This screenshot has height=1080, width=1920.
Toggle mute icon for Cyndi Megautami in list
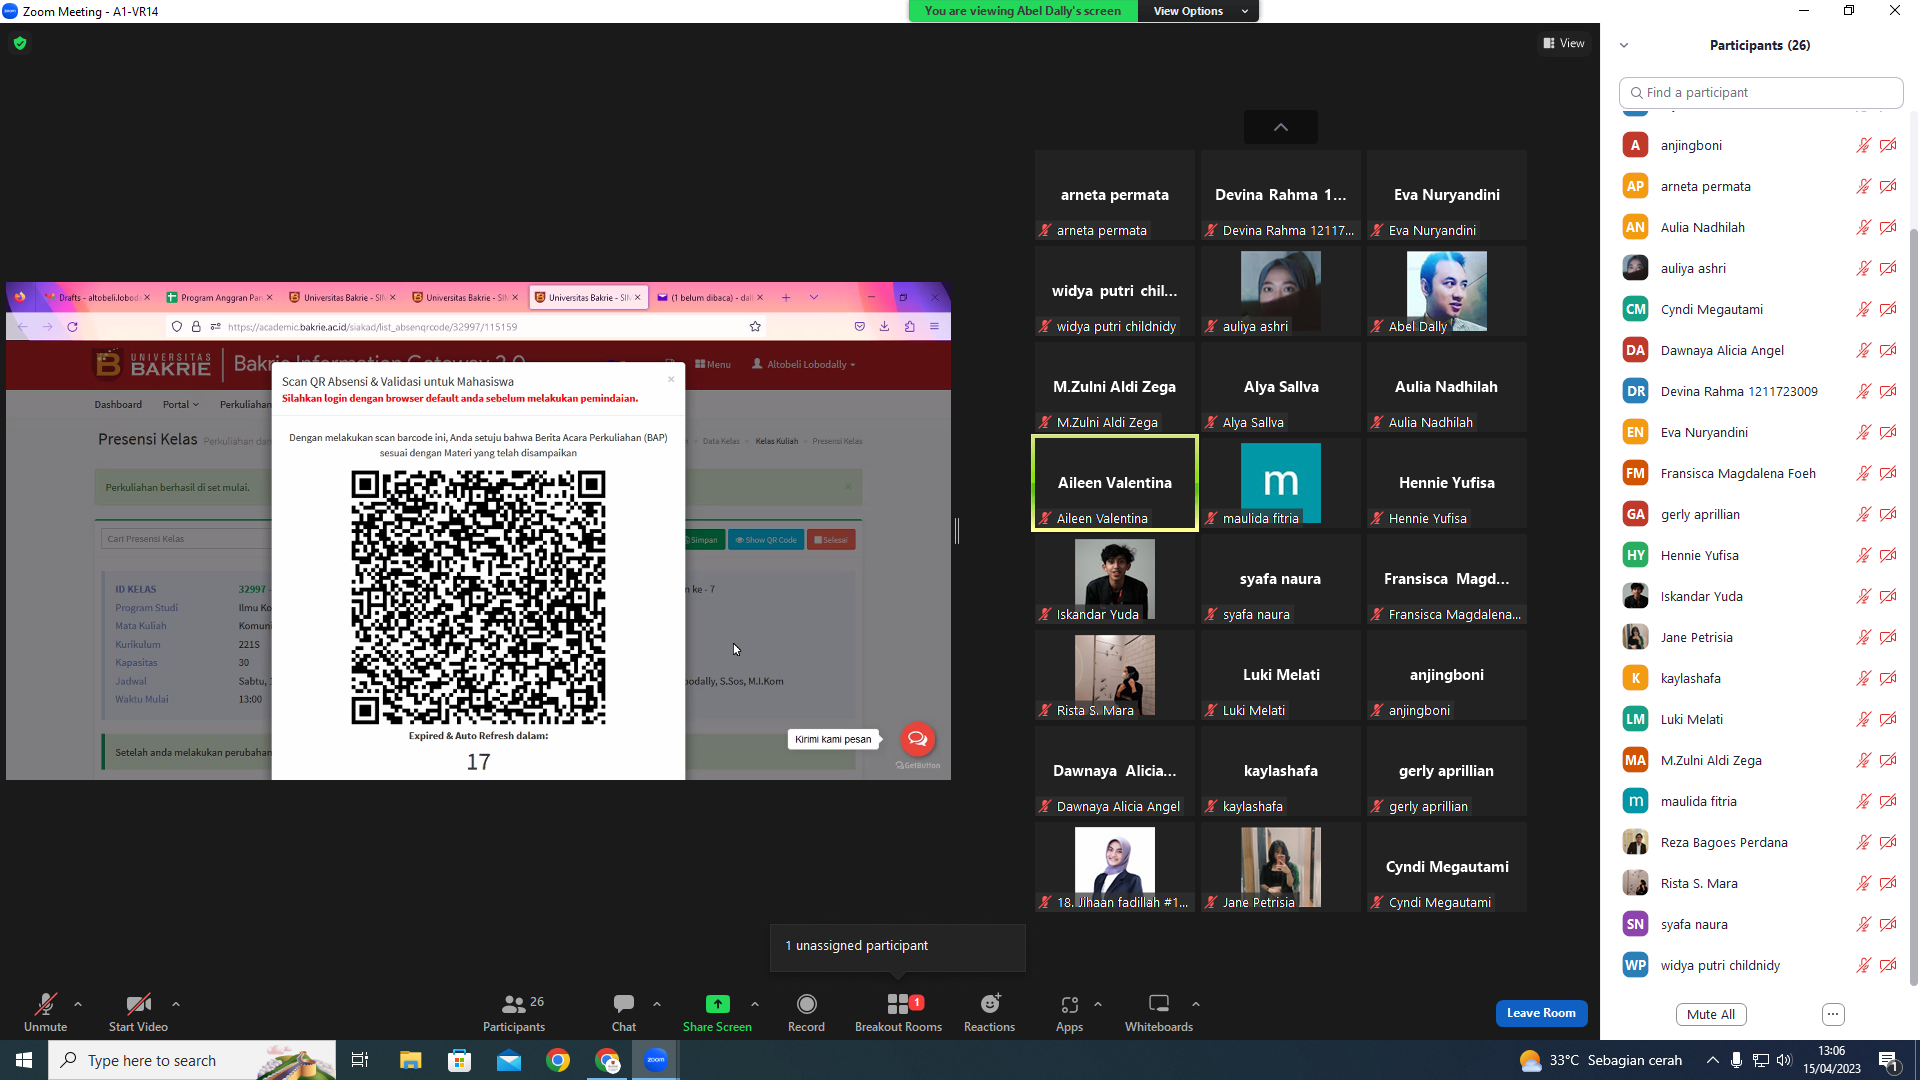pyautogui.click(x=1864, y=309)
